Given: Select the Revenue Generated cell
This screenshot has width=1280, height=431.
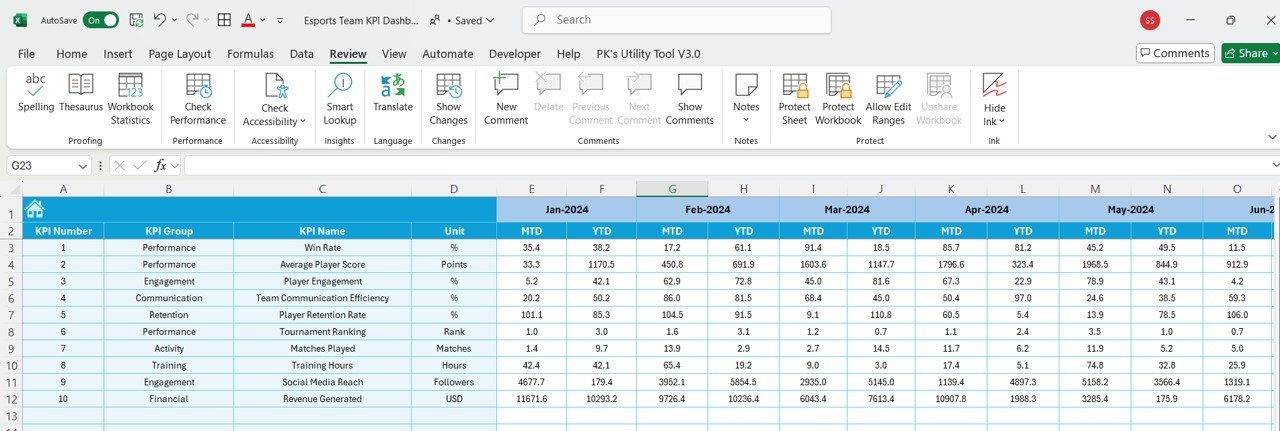Looking at the screenshot, I should point(322,398).
